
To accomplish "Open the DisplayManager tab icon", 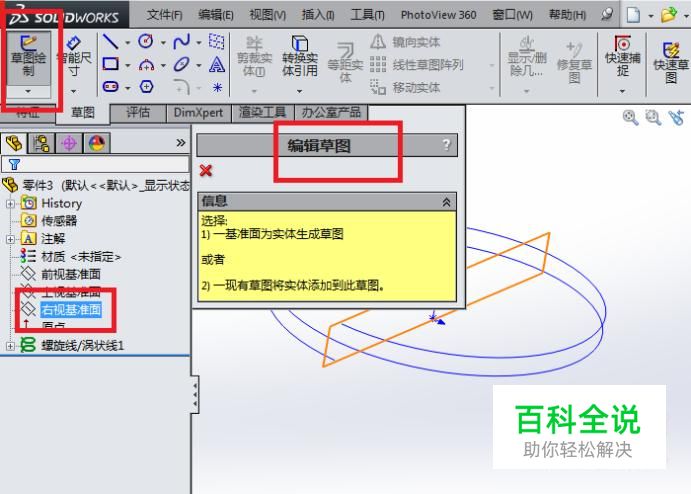I will pos(97,143).
